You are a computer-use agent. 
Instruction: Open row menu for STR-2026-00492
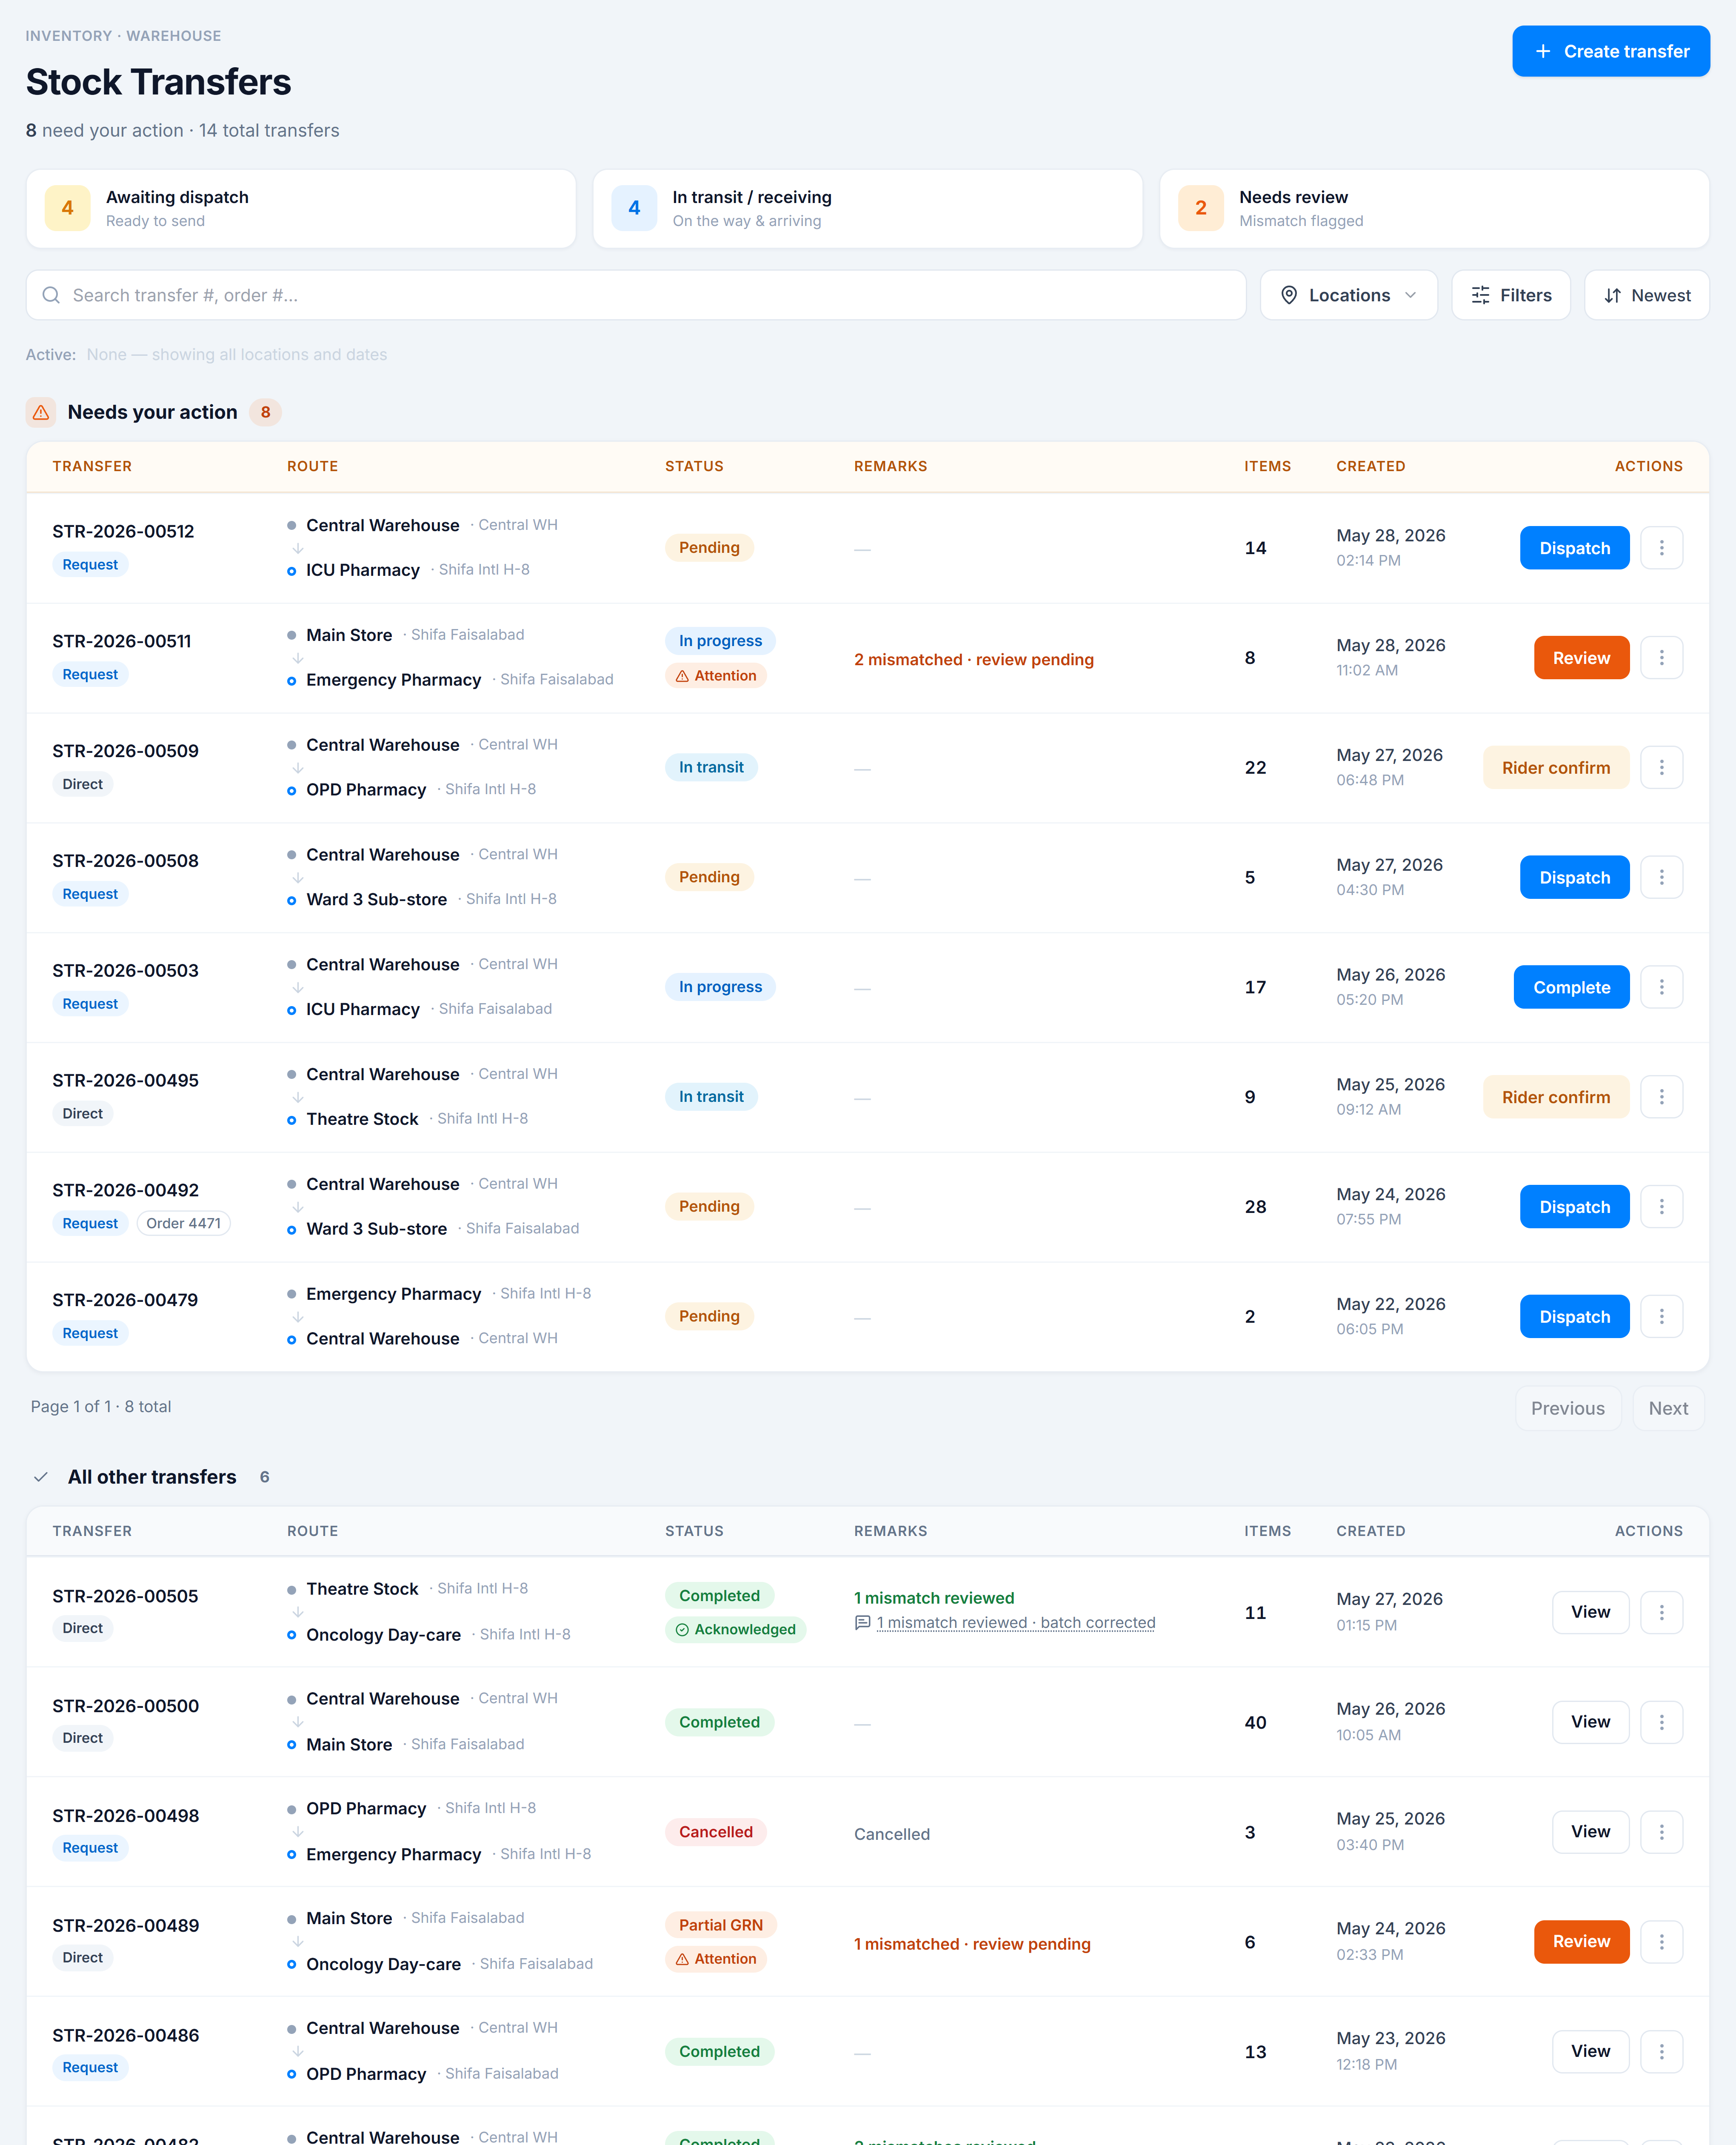1661,1207
